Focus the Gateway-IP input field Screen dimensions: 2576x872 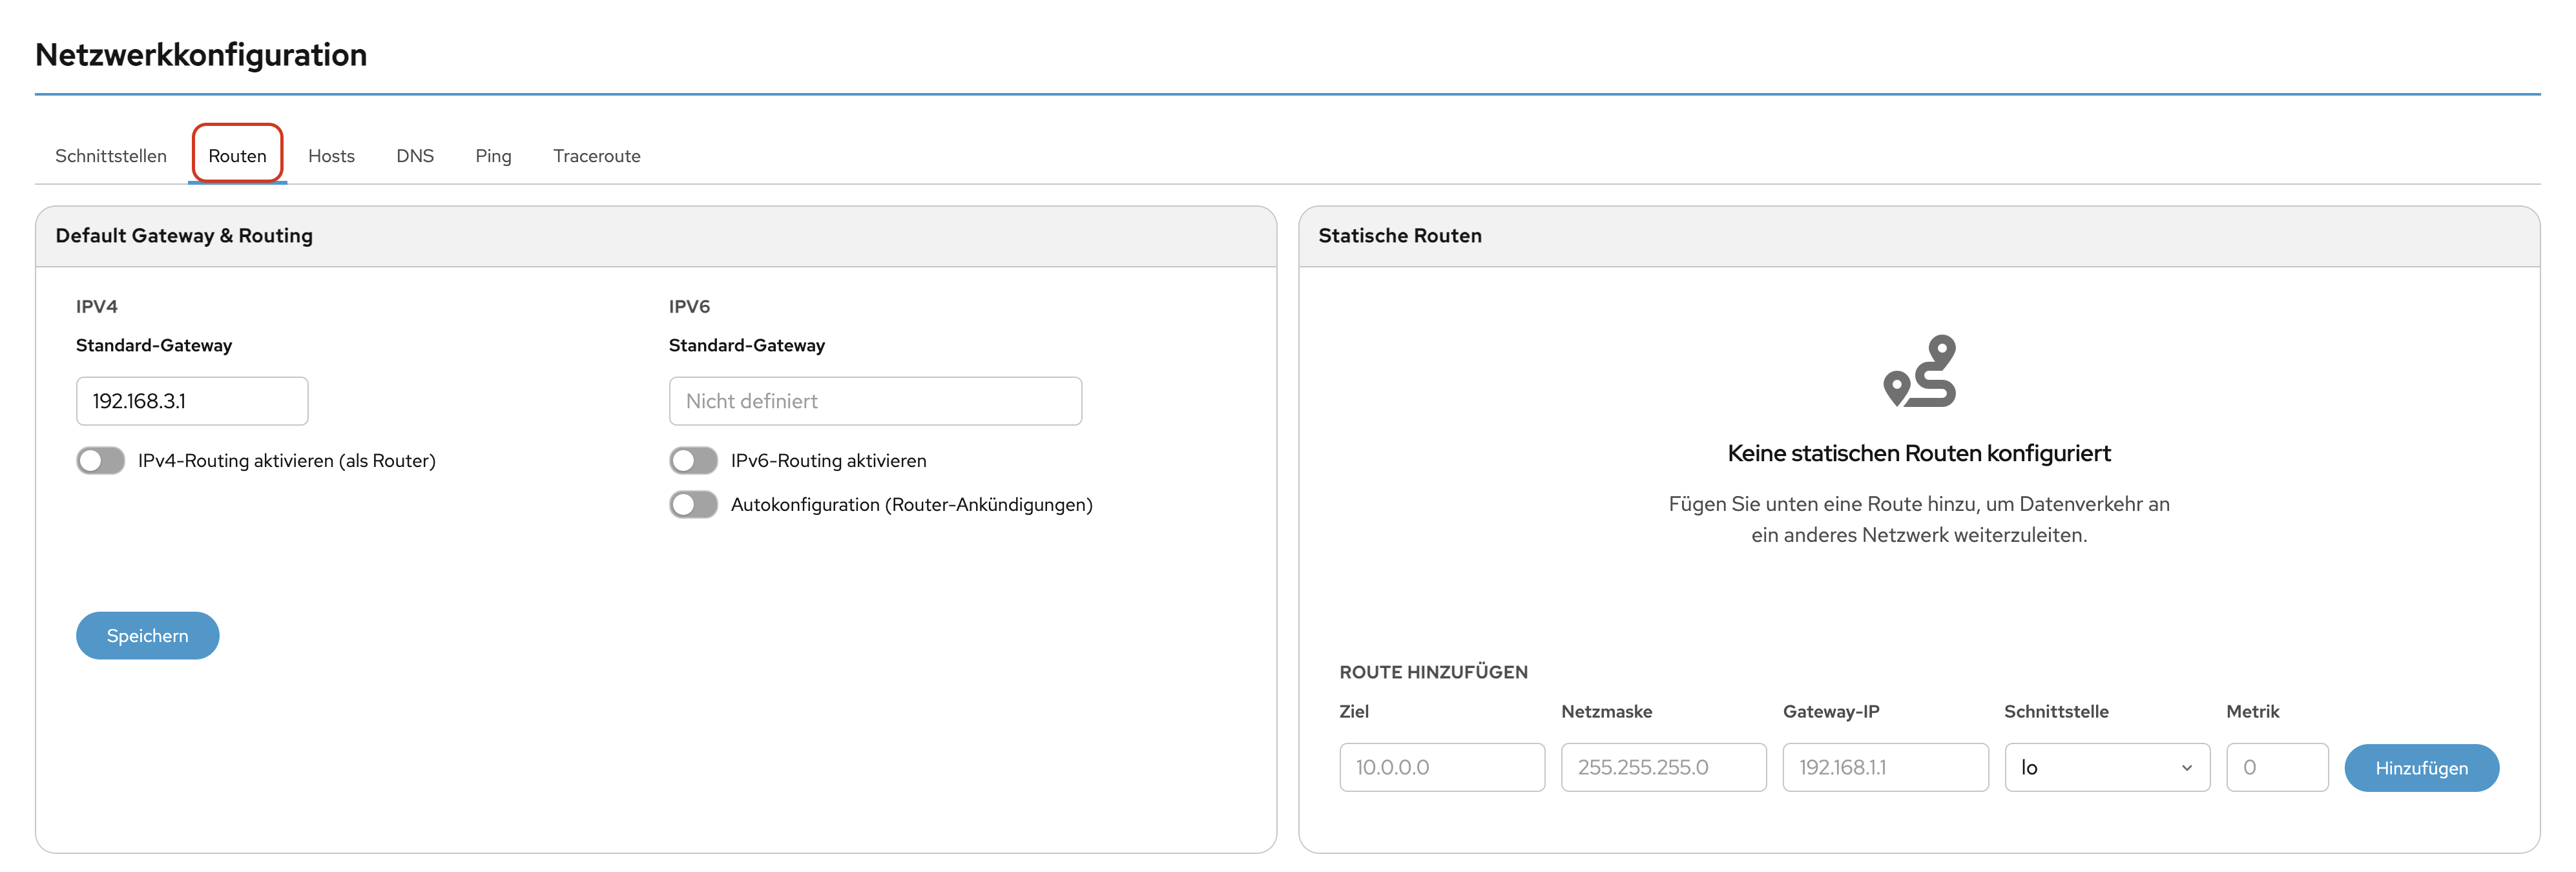(1885, 767)
